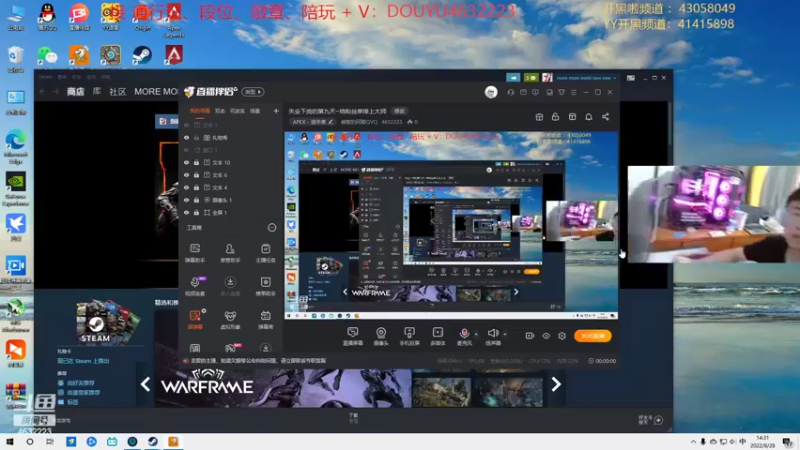
Task: Collapse the 工具库 toolbox section
Action: click(272, 228)
